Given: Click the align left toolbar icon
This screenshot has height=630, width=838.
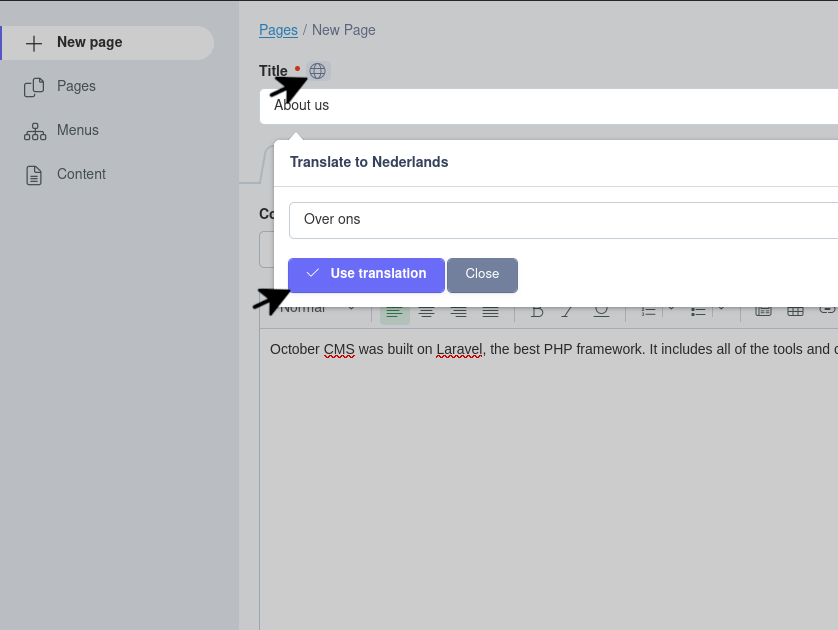Looking at the screenshot, I should (x=394, y=312).
